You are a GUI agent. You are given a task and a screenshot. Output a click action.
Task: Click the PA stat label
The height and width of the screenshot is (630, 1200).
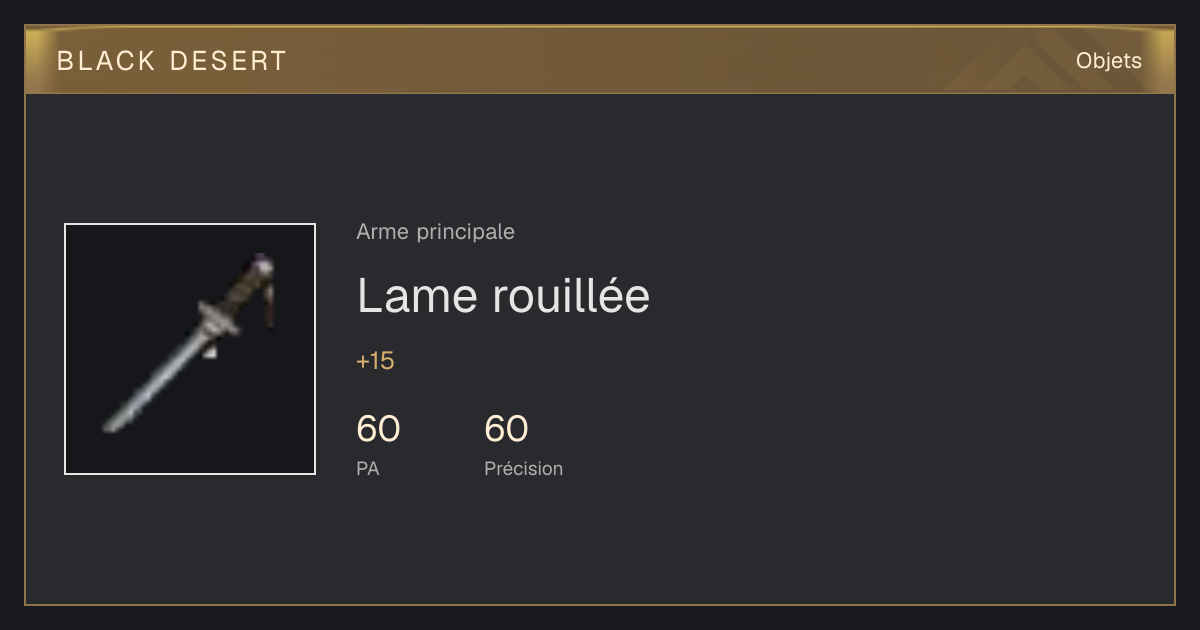(x=367, y=468)
